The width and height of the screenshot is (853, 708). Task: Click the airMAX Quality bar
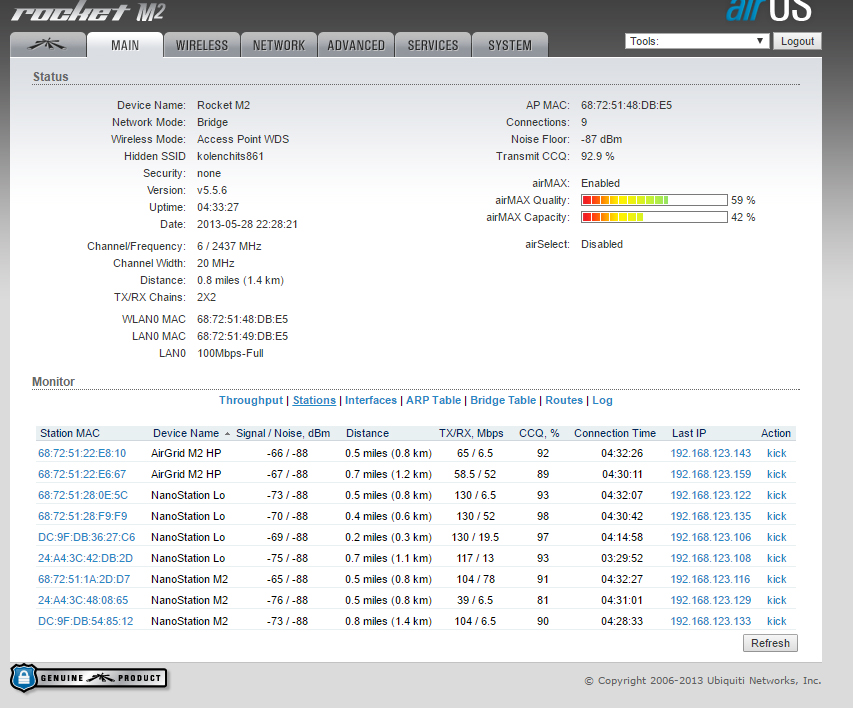tap(654, 200)
